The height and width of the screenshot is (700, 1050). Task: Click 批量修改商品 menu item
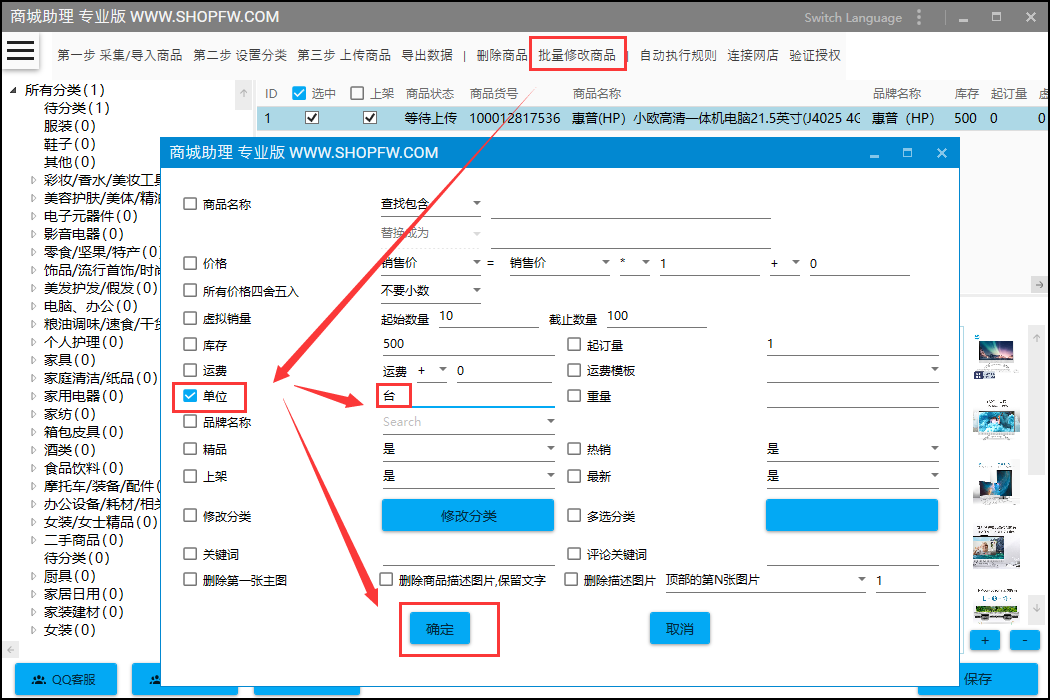577,56
